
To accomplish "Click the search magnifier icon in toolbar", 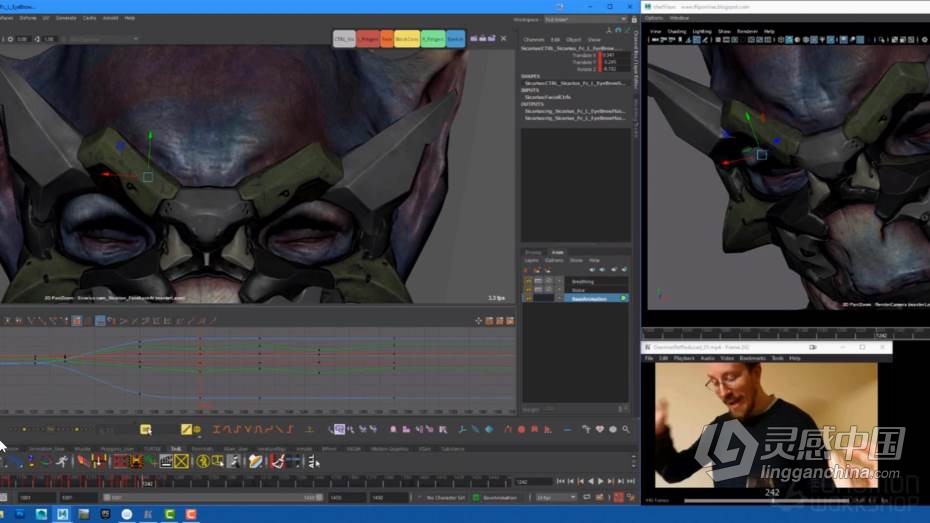I will pyautogui.click(x=626, y=429).
